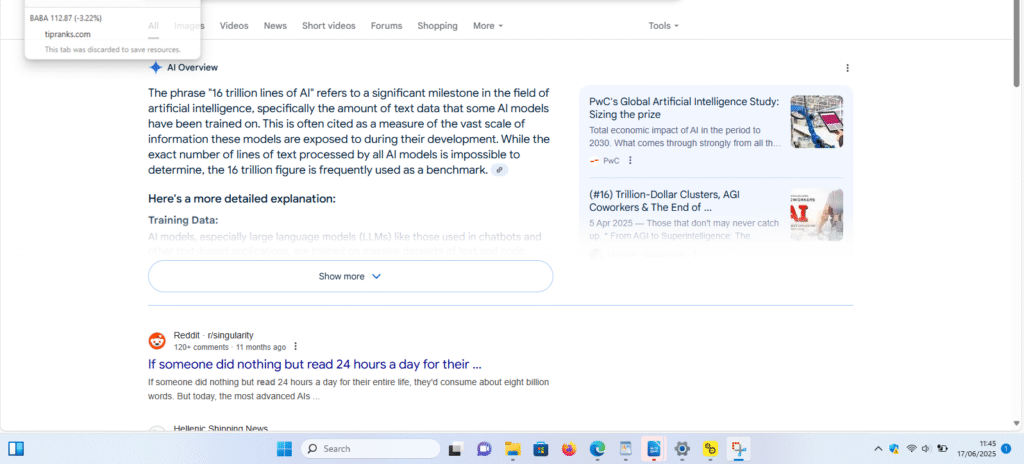
Task: Open the purple chat app on the taskbar
Action: tap(484, 449)
